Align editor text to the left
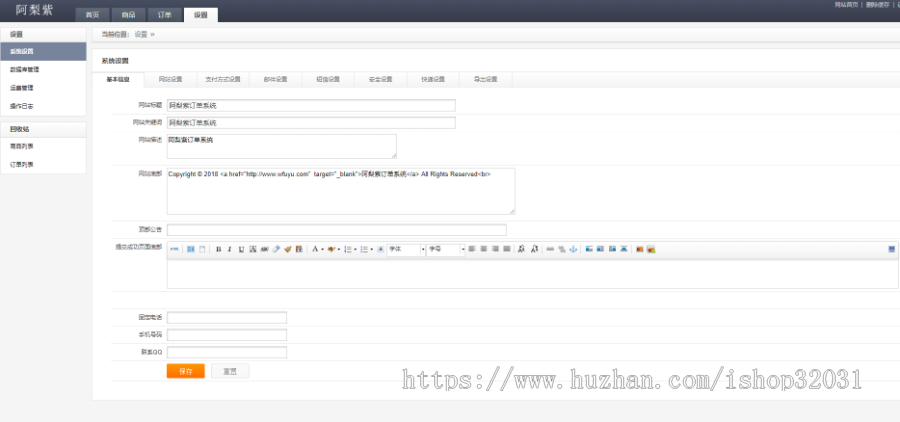This screenshot has height=422, width=900. tap(472, 249)
